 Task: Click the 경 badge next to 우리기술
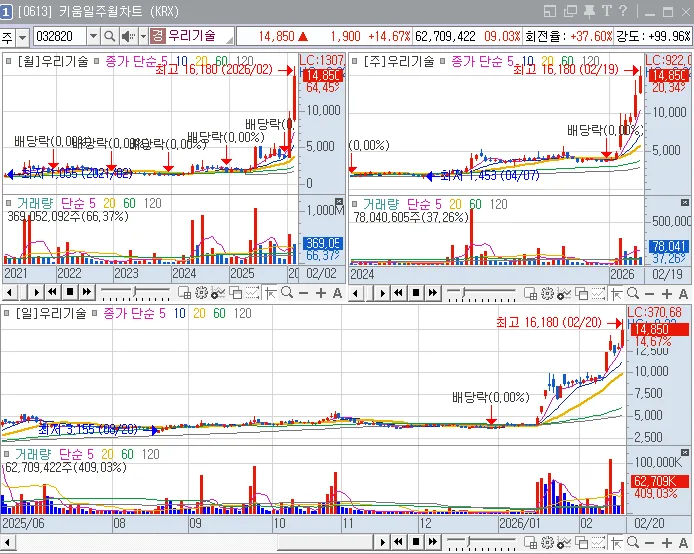click(x=157, y=36)
